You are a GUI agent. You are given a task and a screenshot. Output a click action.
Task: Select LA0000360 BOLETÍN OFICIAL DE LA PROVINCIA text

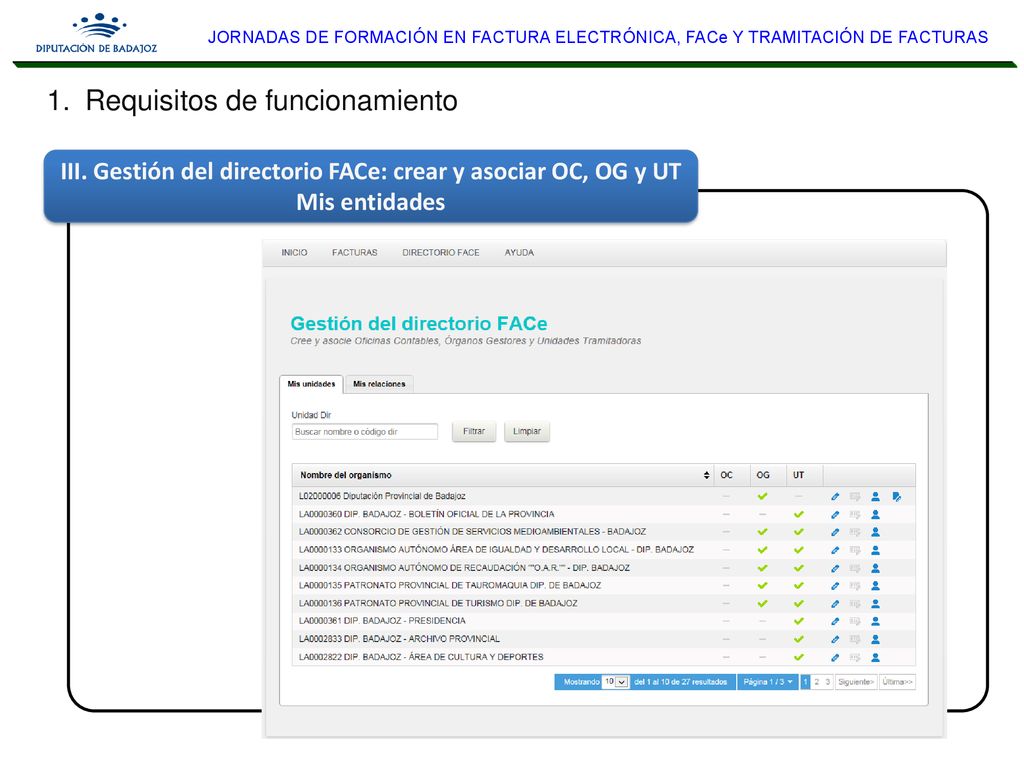(x=426, y=515)
